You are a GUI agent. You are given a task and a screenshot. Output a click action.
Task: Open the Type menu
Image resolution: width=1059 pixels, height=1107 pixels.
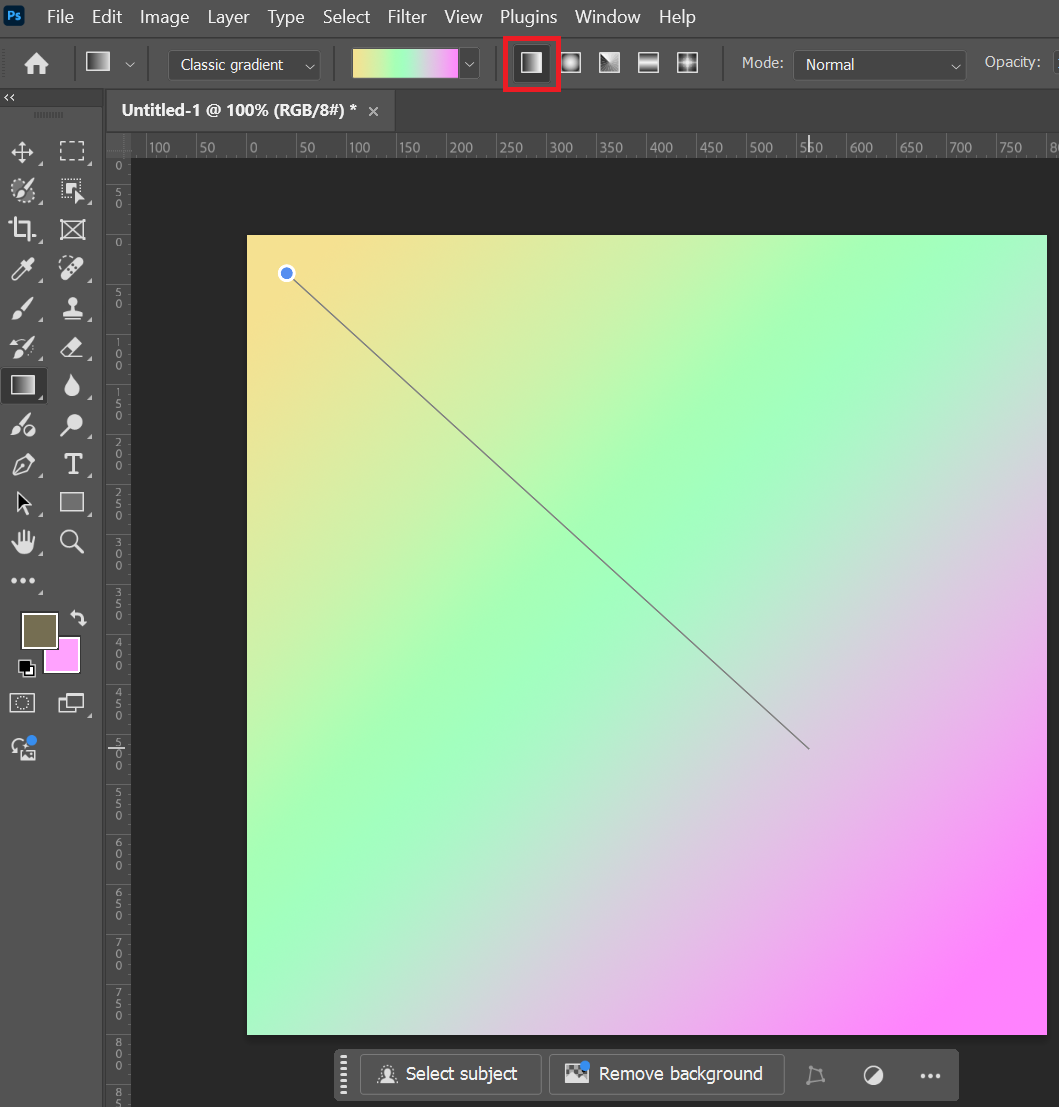[286, 17]
